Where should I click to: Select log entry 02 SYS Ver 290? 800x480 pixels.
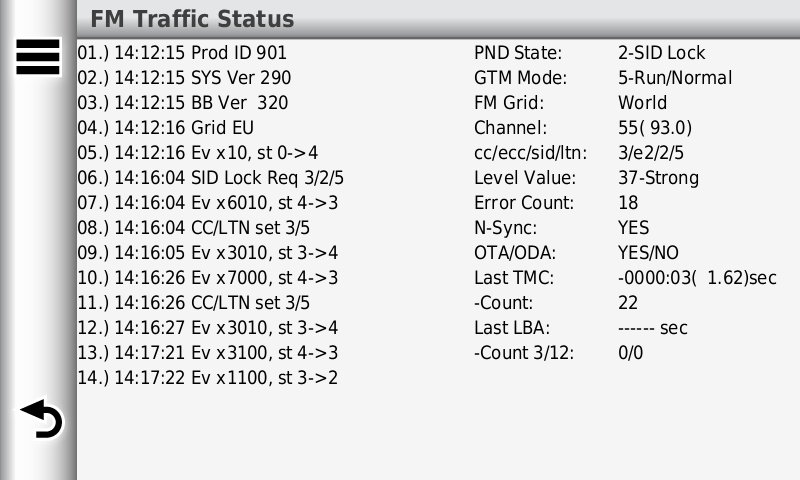[184, 78]
